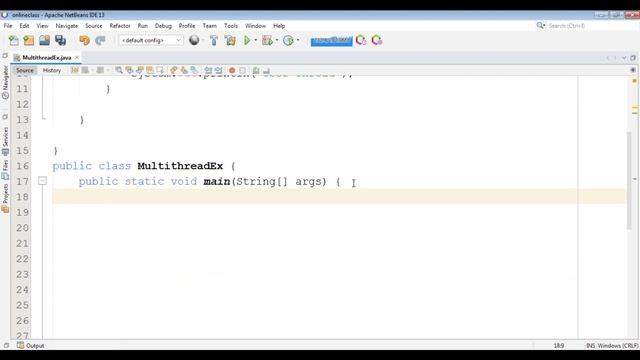Toggle Highlight Search in editor toolbar
Screen dimensions: 640x360
coord(150,70)
